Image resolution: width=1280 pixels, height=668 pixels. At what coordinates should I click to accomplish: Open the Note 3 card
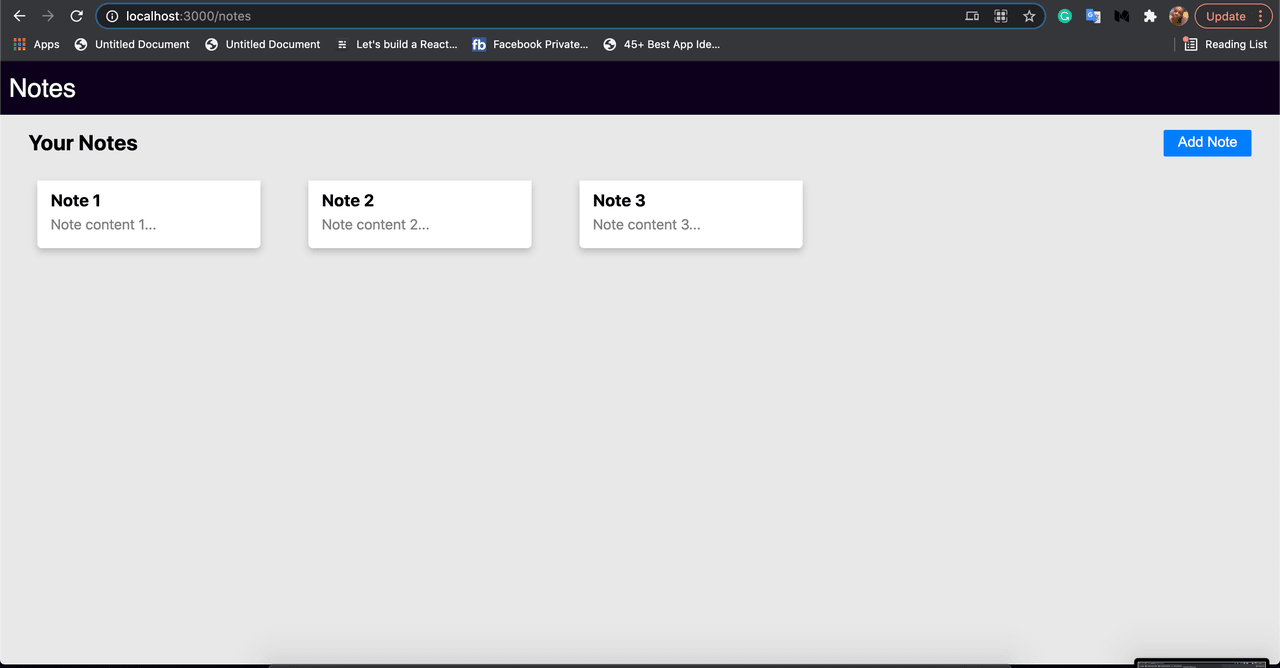691,214
